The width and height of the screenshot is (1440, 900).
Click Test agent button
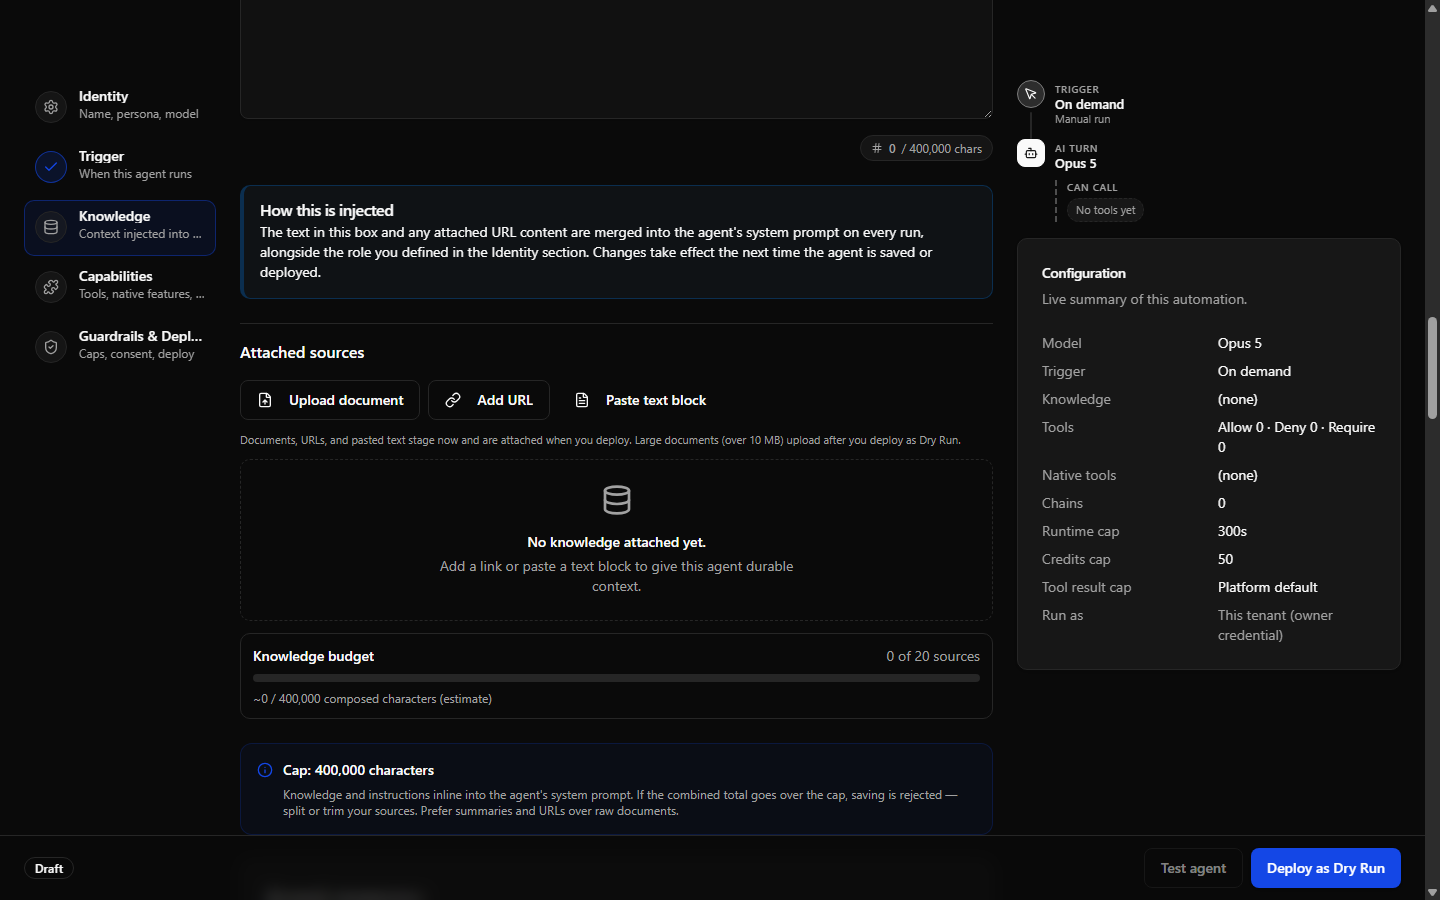tap(1193, 868)
